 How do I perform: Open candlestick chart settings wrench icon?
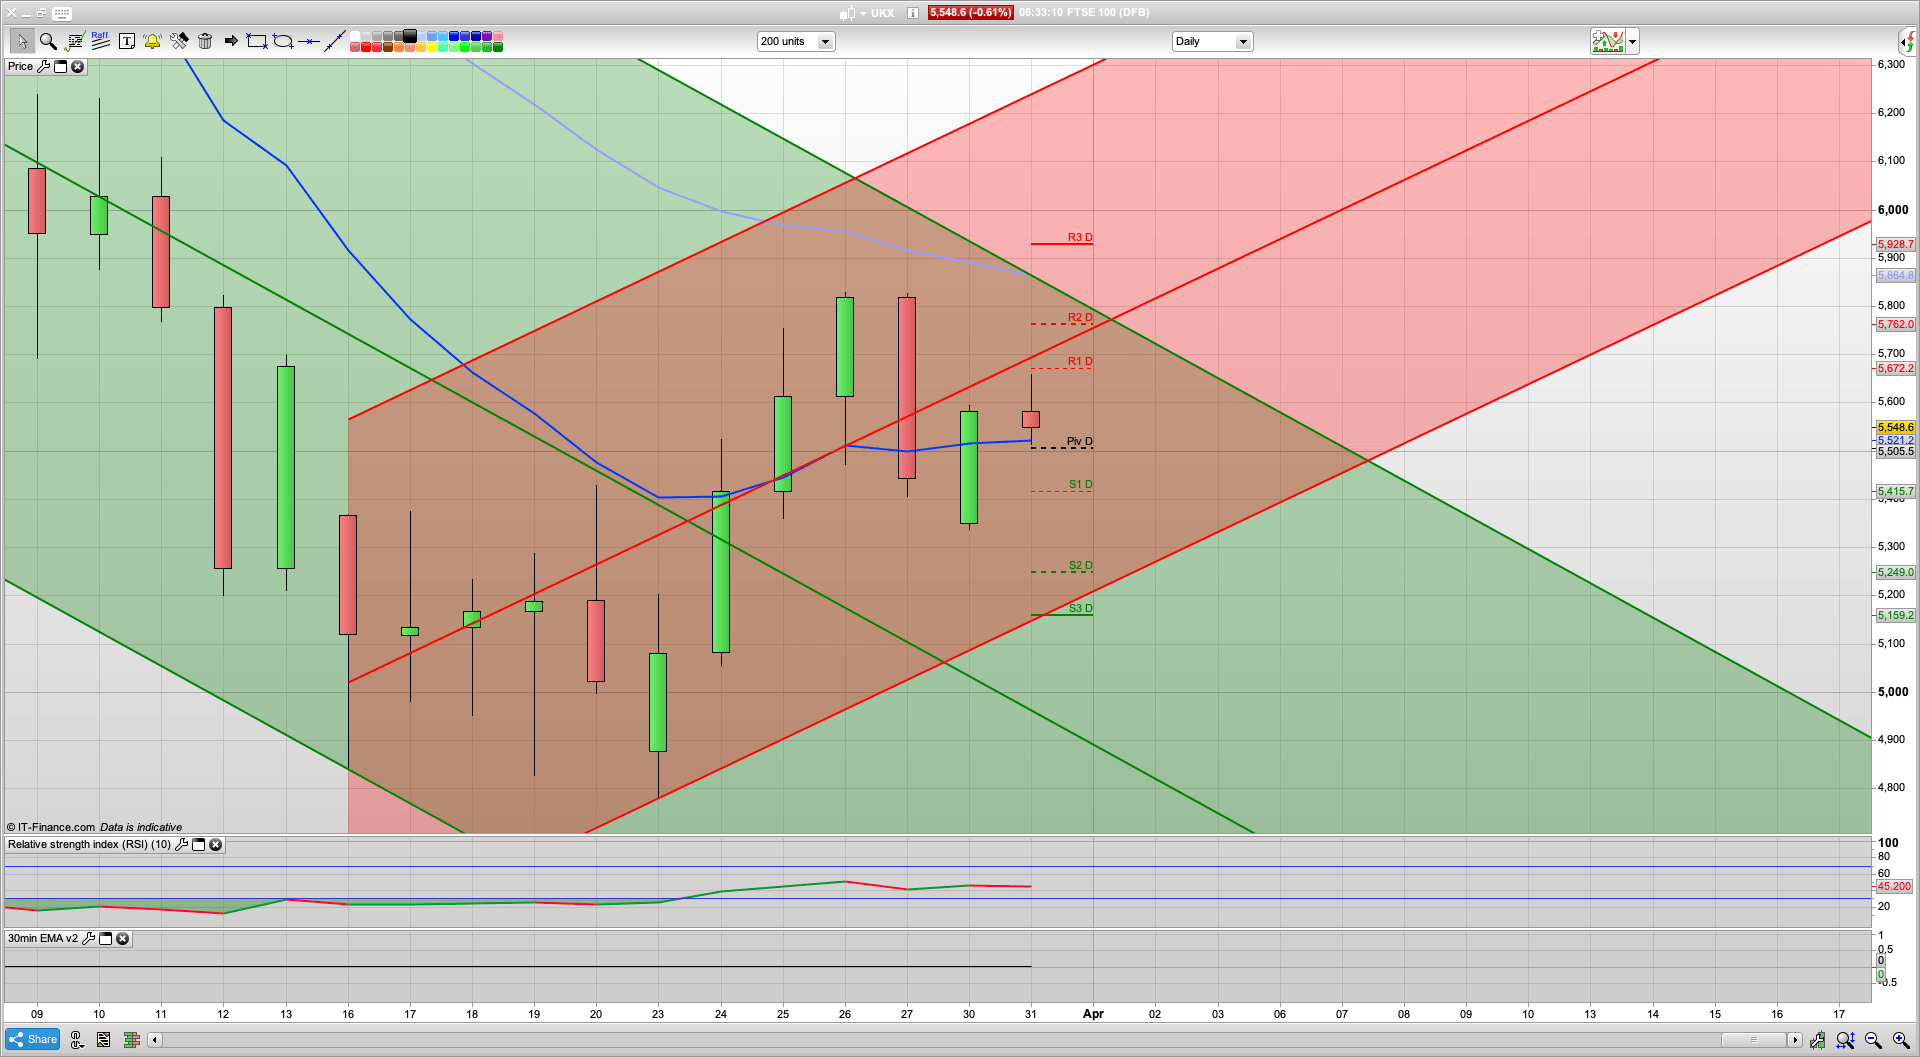[1817, 1040]
